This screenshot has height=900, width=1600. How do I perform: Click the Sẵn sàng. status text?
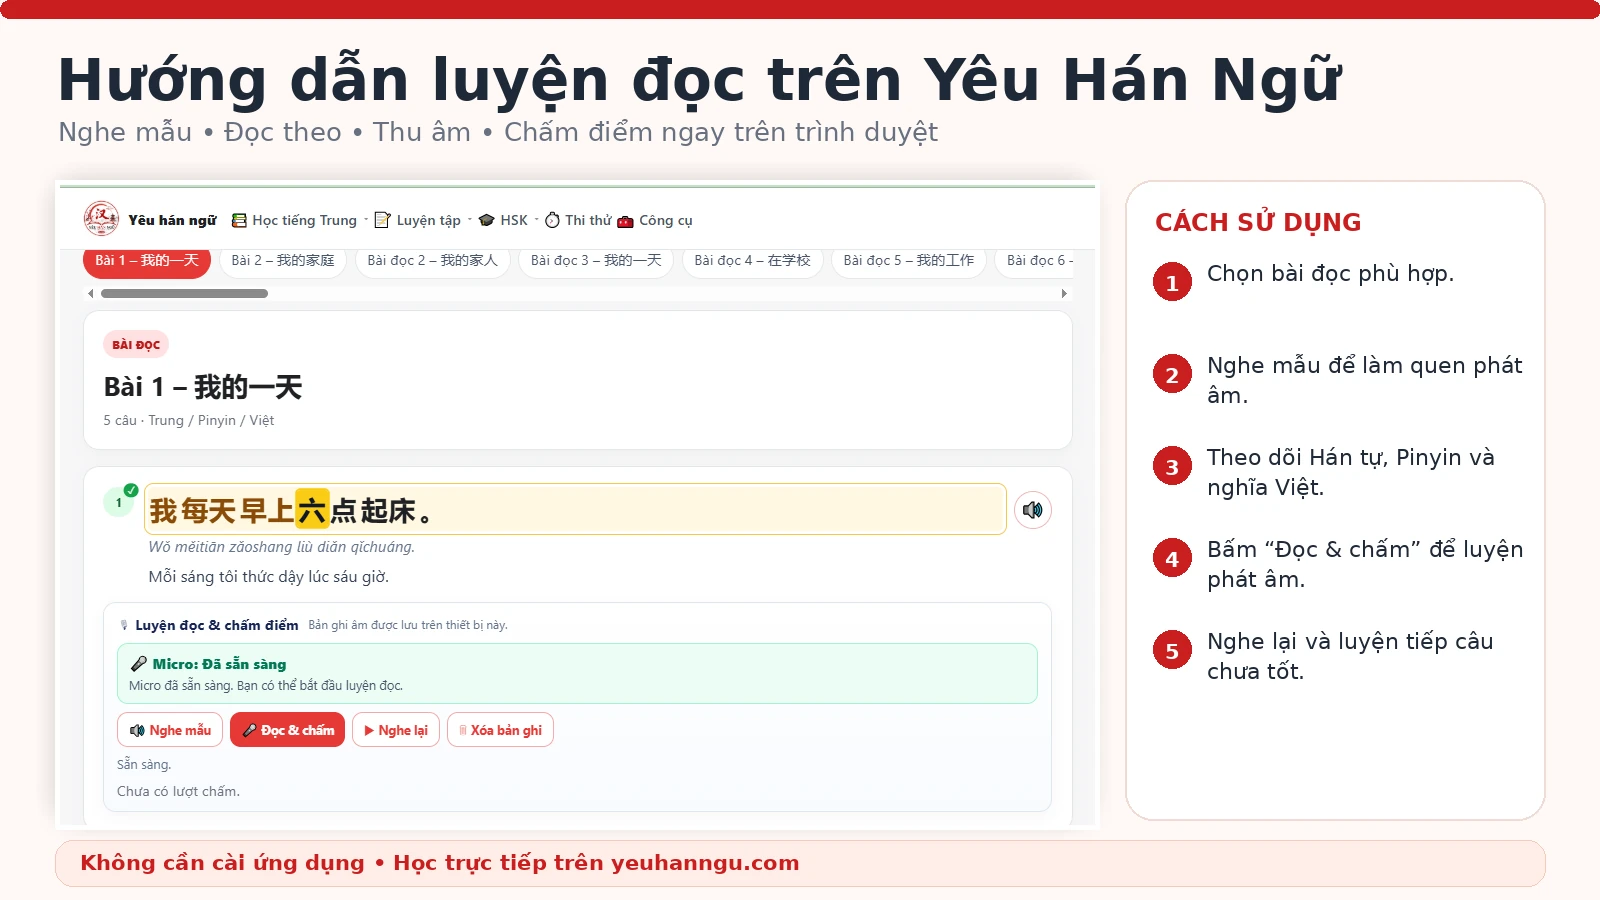pyautogui.click(x=144, y=764)
